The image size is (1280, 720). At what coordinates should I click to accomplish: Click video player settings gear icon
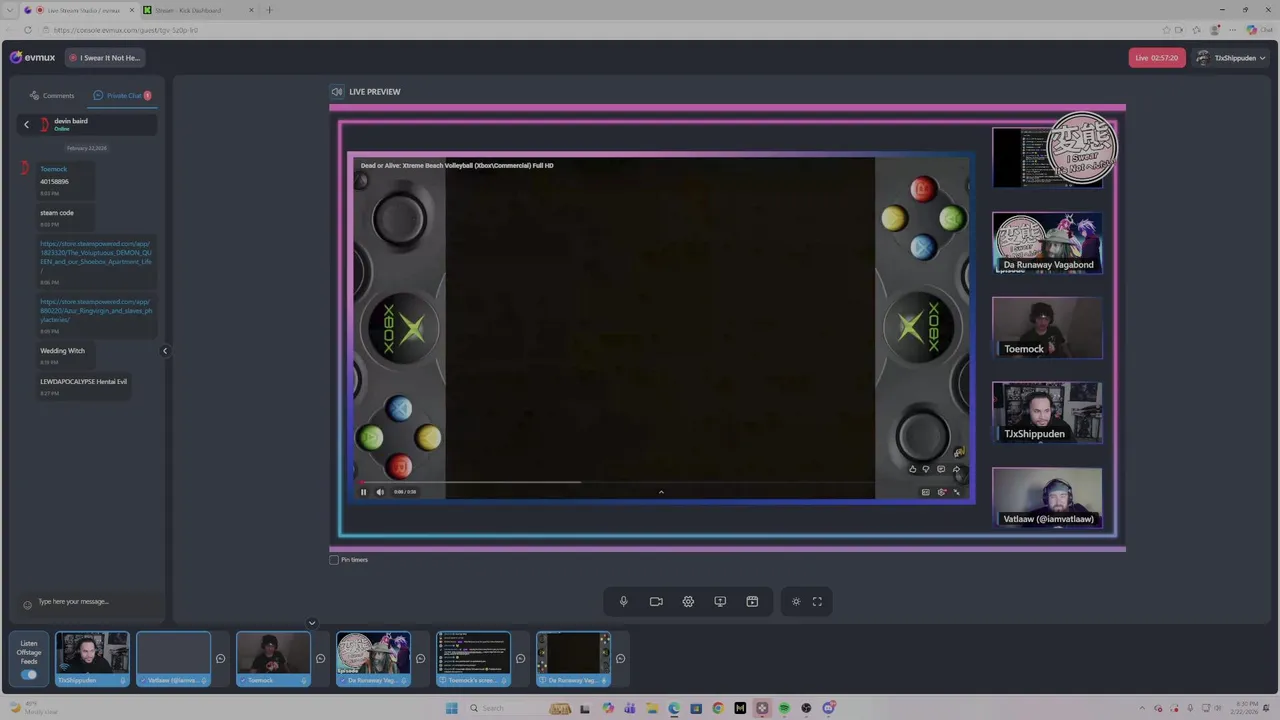[x=941, y=492]
